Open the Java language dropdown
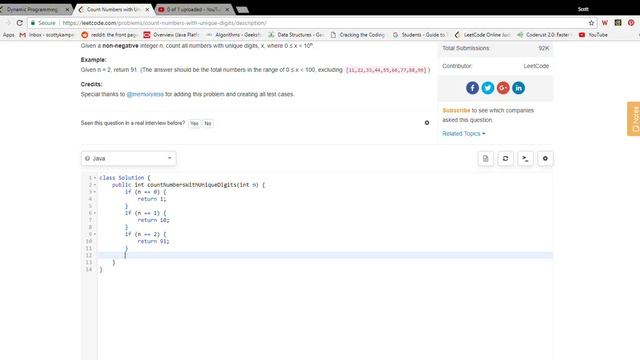This screenshot has height=360, width=640. pos(129,158)
